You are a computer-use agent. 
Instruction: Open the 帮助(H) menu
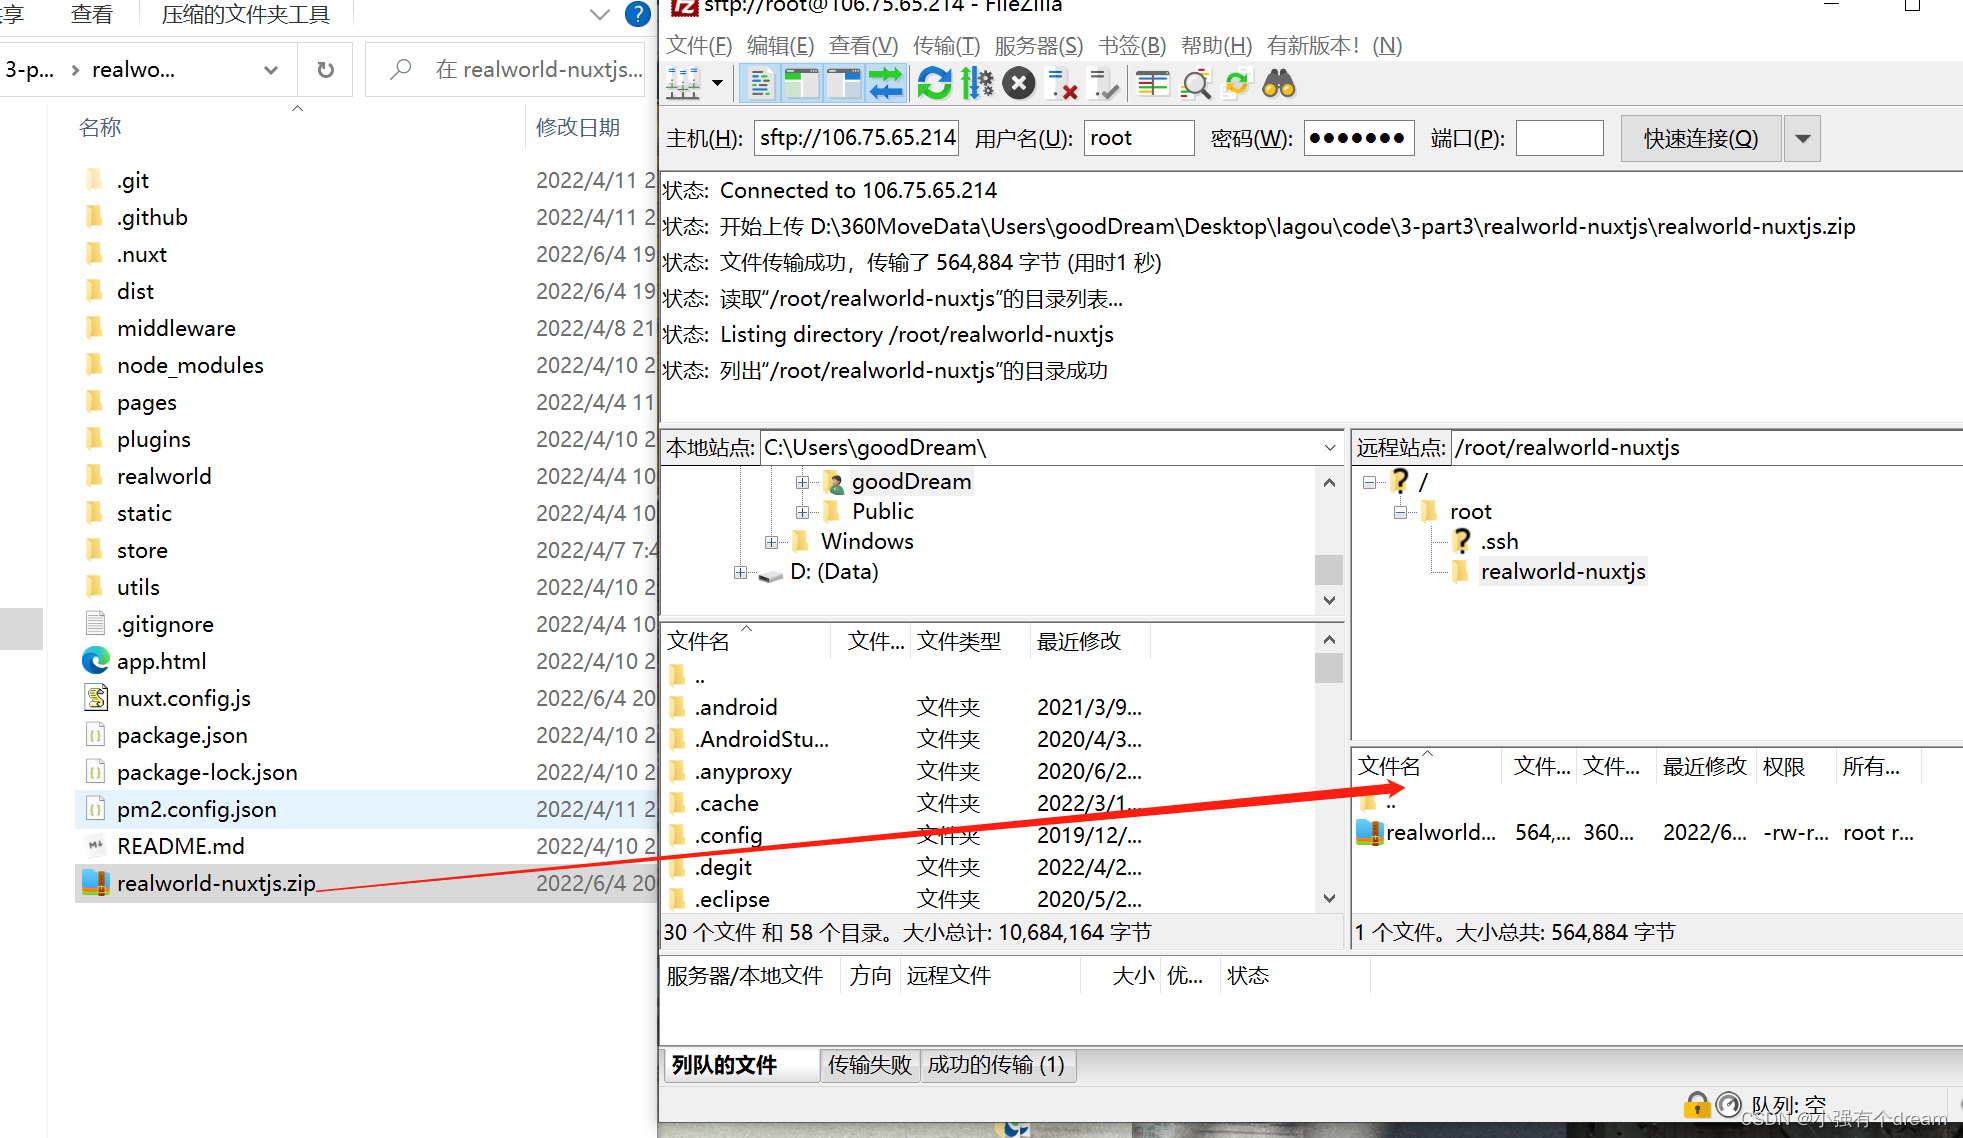tap(1216, 45)
